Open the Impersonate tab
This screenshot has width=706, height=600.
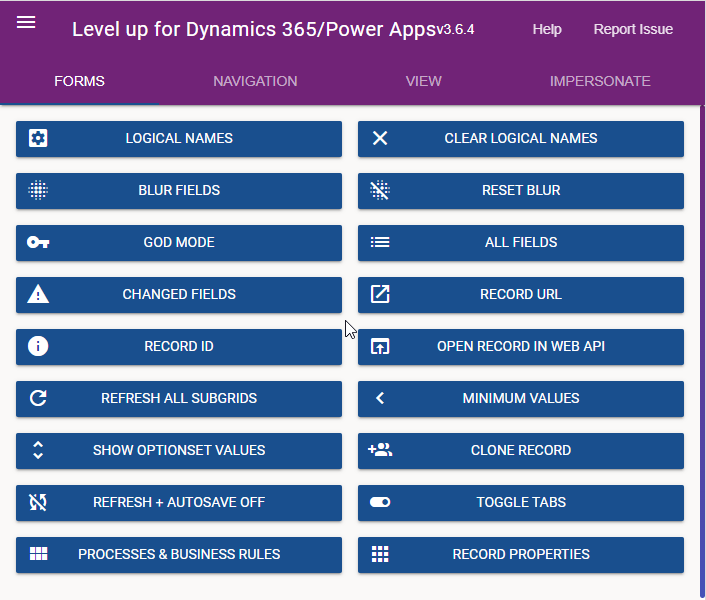click(x=600, y=81)
